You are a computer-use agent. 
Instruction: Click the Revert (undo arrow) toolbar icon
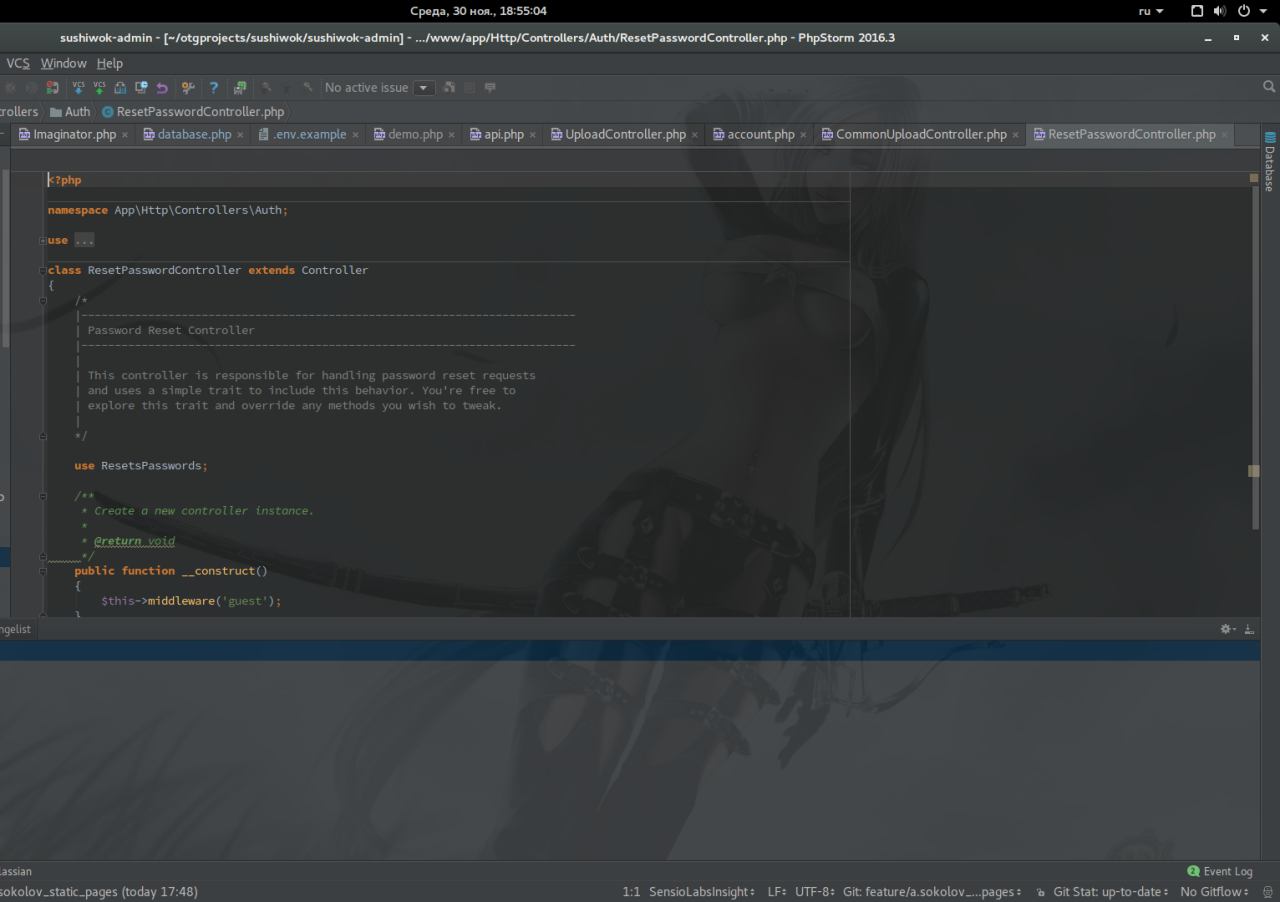pos(162,88)
